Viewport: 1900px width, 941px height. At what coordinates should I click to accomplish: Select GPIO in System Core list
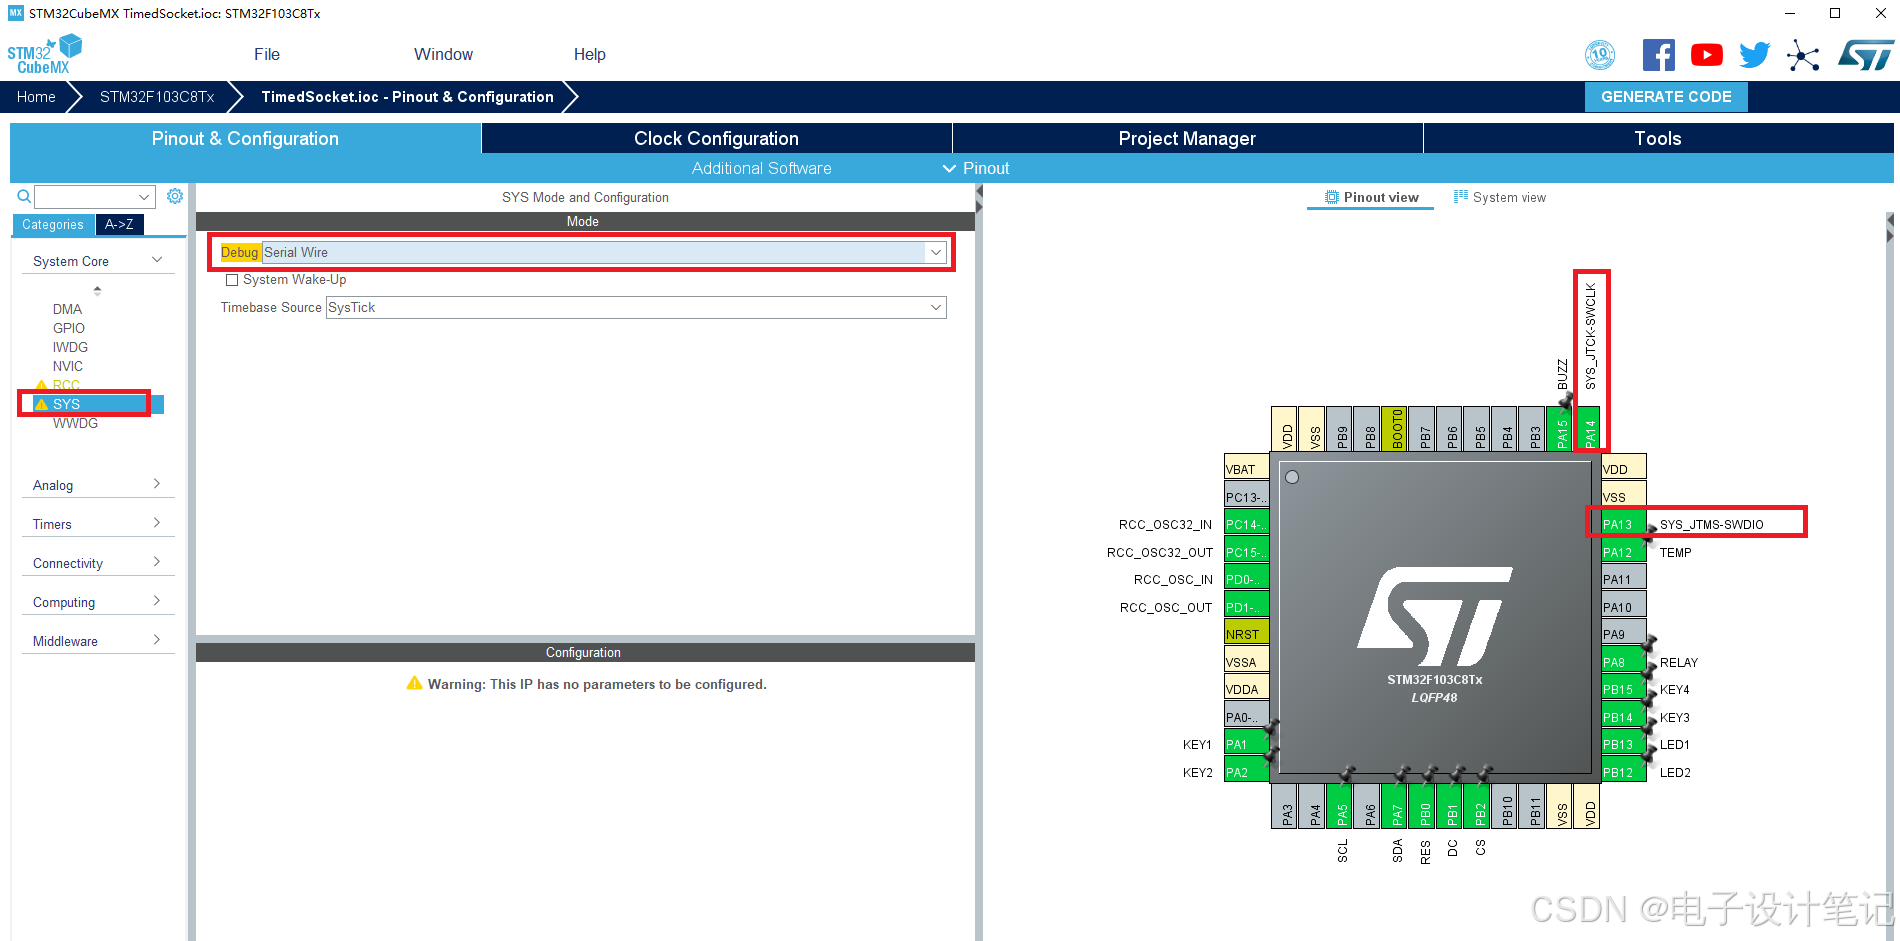click(x=68, y=328)
